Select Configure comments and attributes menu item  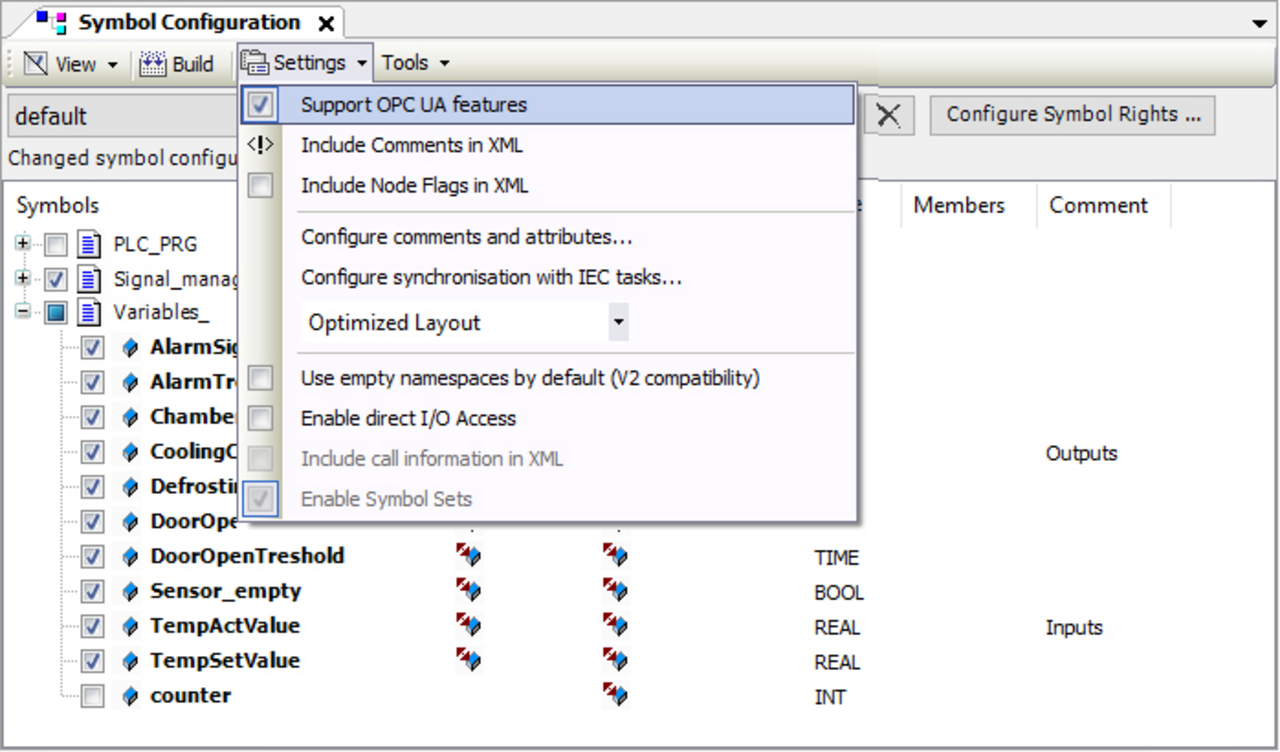pyautogui.click(x=466, y=237)
